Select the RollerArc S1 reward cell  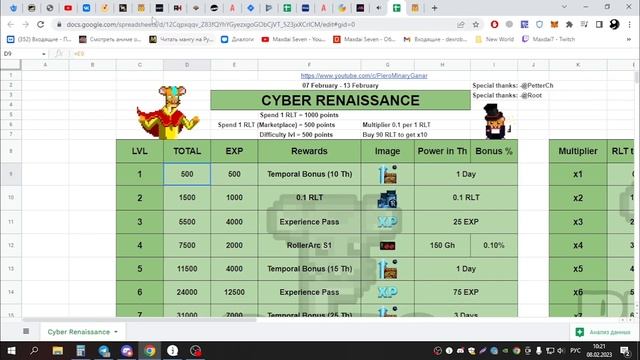[x=309, y=245]
